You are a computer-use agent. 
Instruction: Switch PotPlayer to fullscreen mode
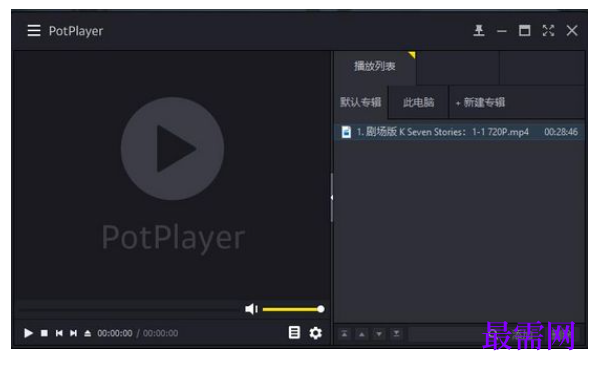pyautogui.click(x=548, y=30)
